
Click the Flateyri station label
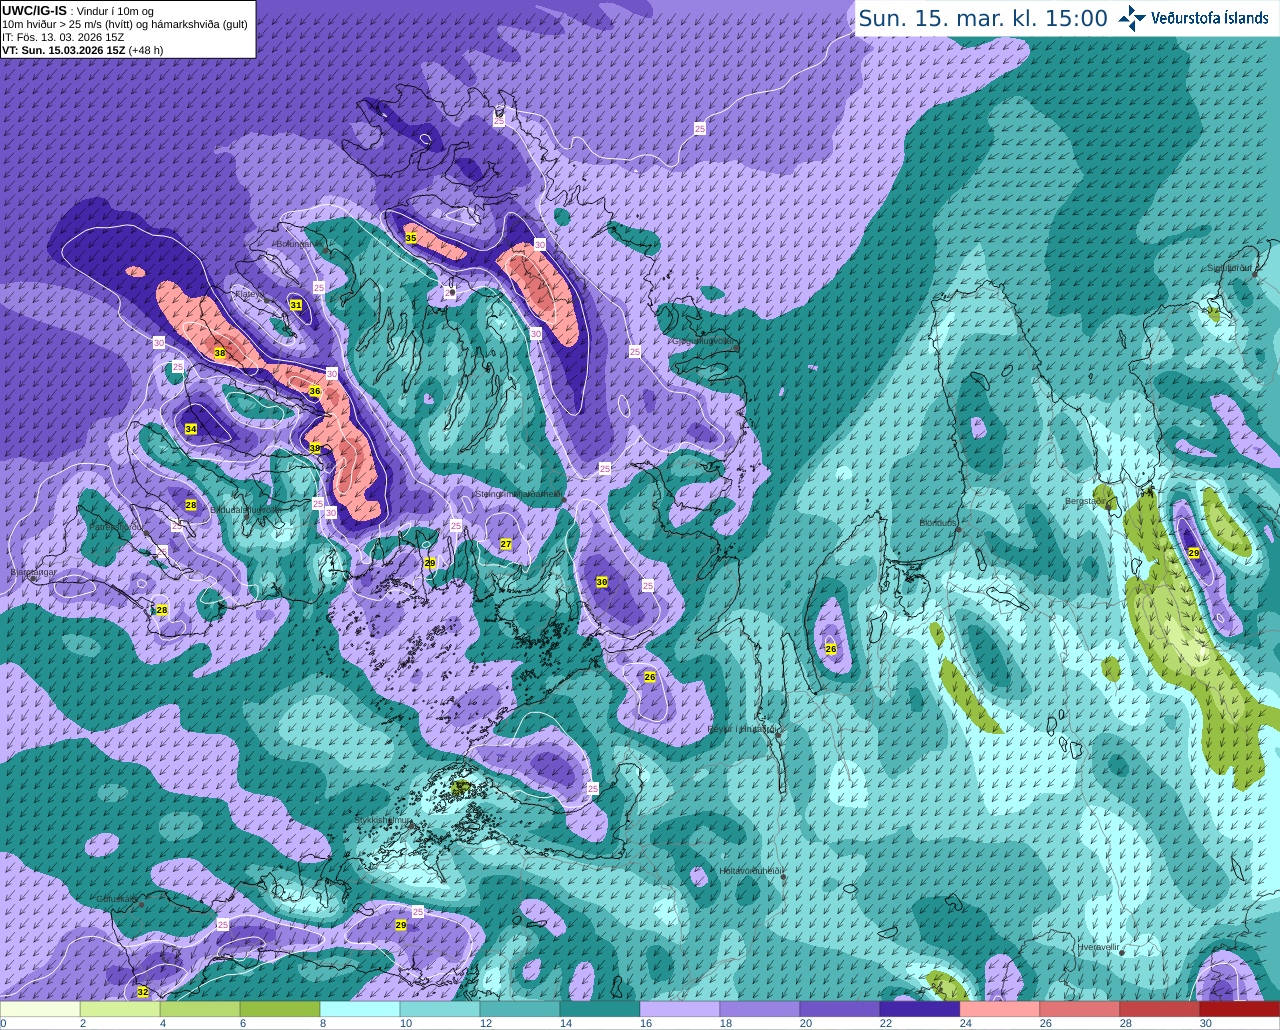248,294
